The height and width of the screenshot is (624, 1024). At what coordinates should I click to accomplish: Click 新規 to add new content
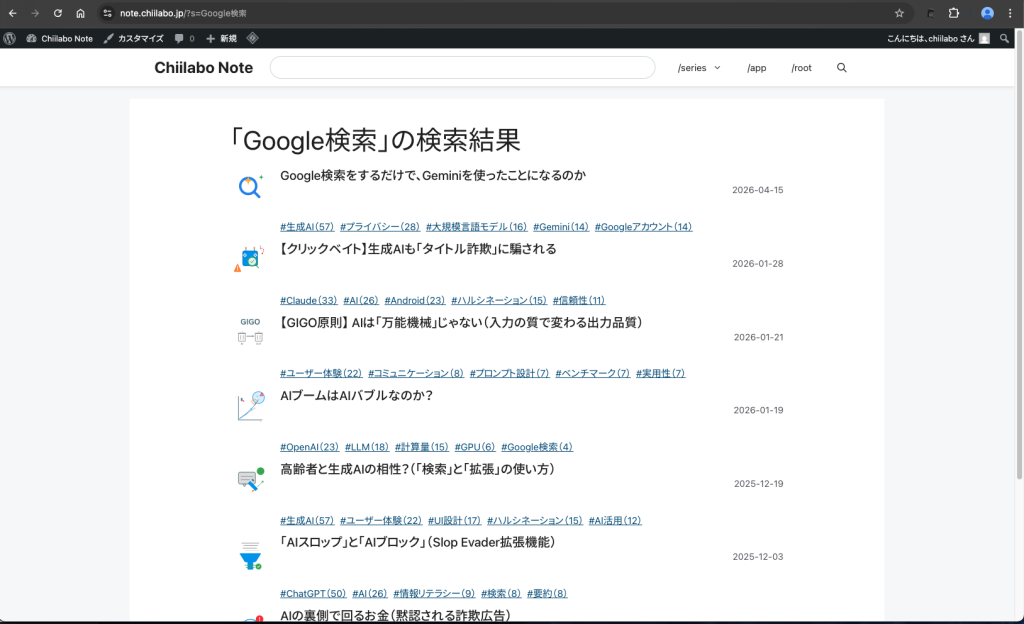[221, 39]
